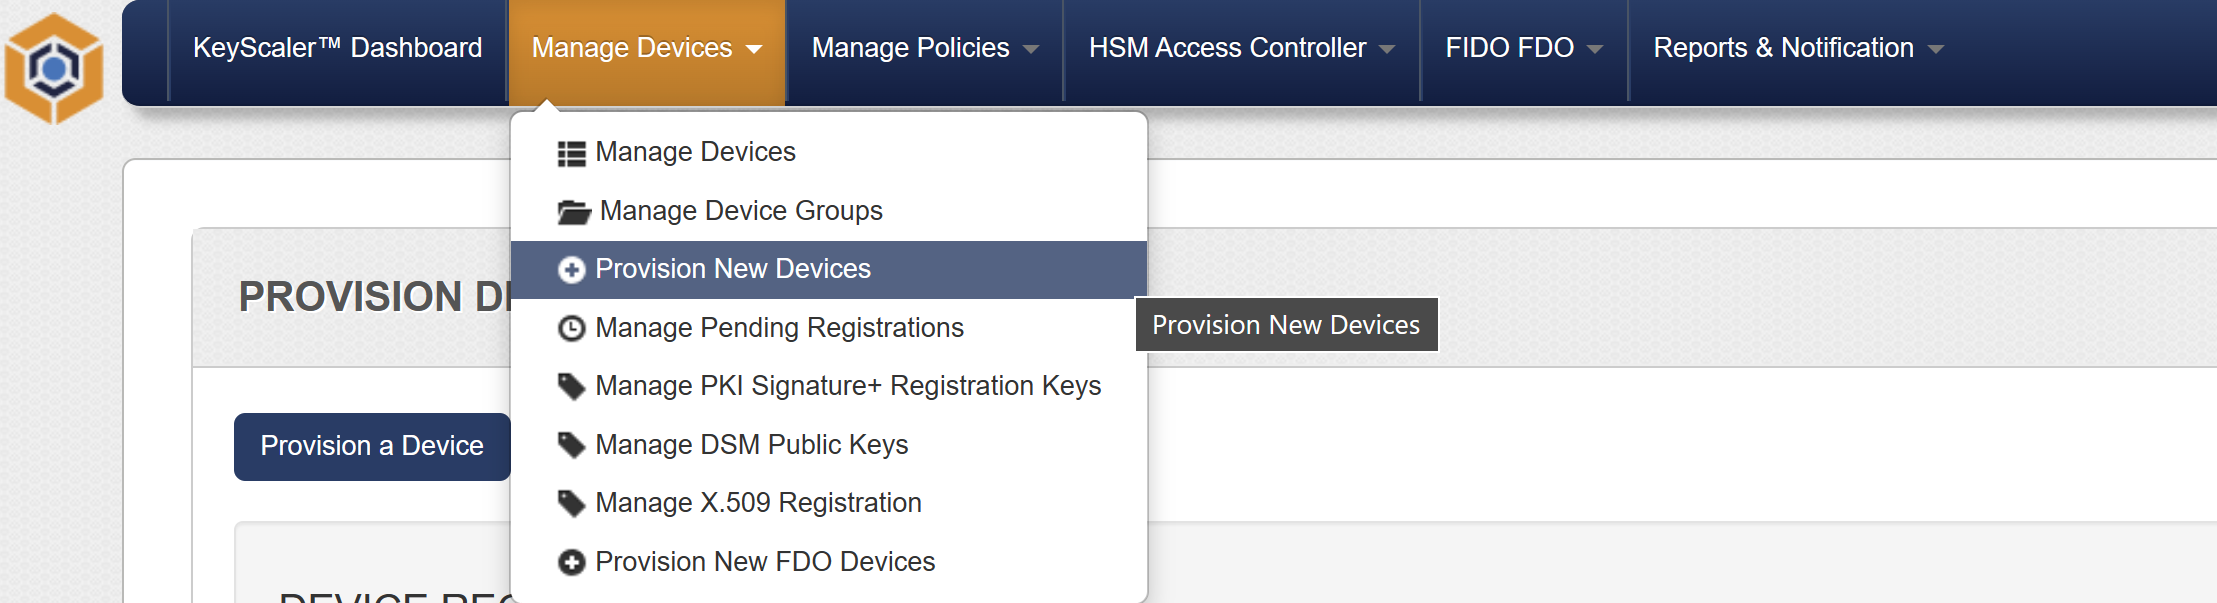Select Provision New Devices menu entry
This screenshot has width=2217, height=603.
pos(829,269)
